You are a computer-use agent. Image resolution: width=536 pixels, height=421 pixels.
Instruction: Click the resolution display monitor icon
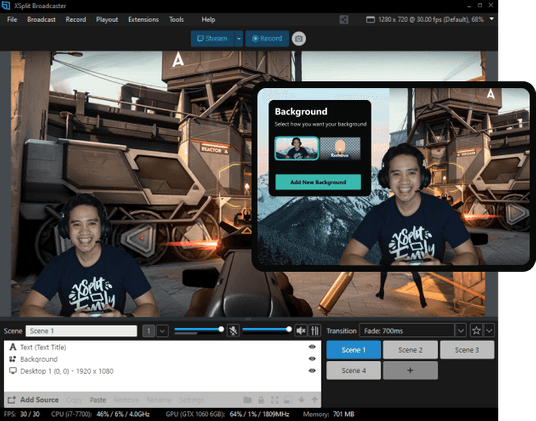[x=370, y=19]
